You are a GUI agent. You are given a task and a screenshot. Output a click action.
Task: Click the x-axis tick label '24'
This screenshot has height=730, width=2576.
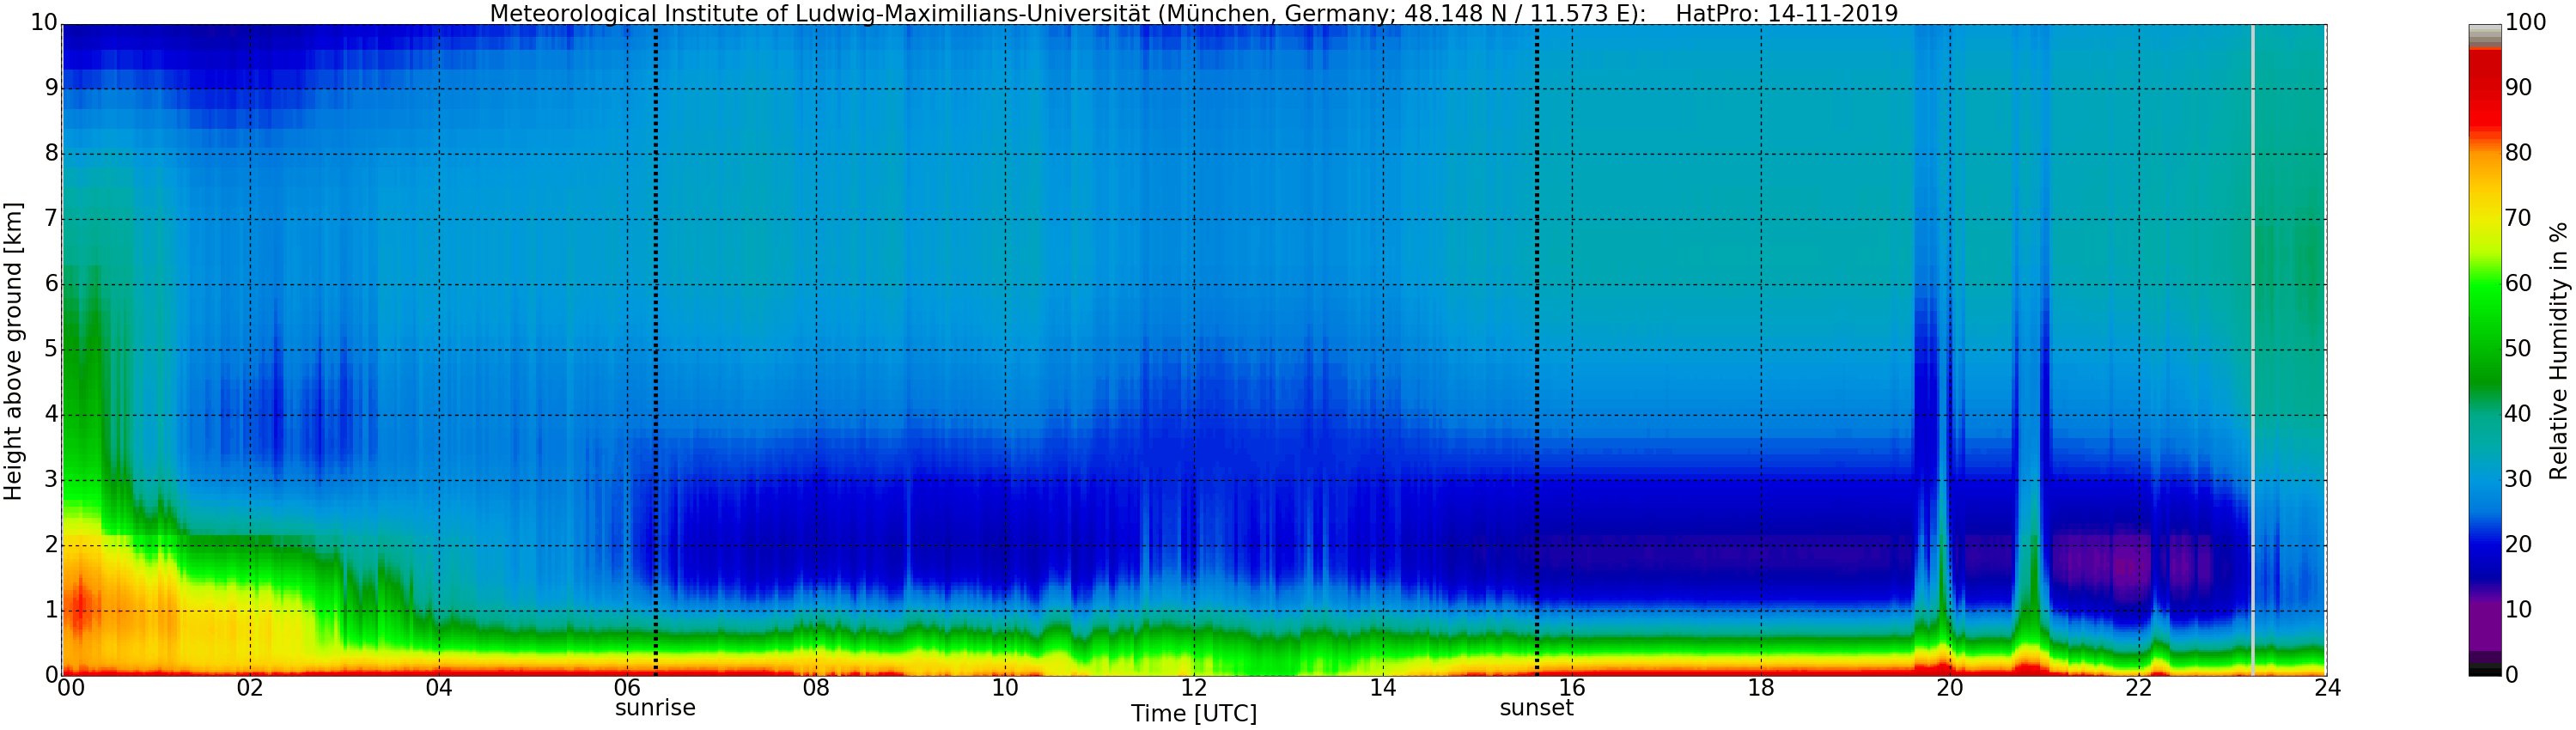point(2327,688)
